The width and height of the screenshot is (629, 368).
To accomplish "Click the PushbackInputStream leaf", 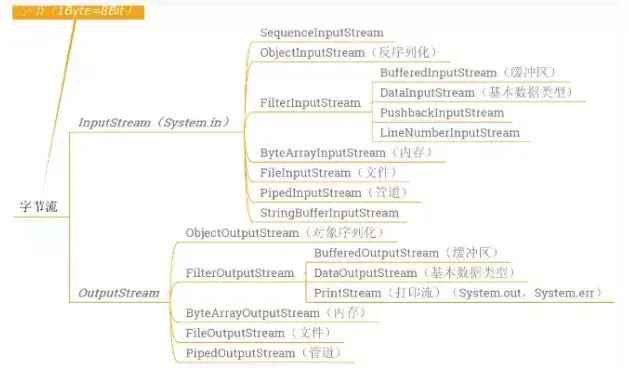I will [442, 113].
